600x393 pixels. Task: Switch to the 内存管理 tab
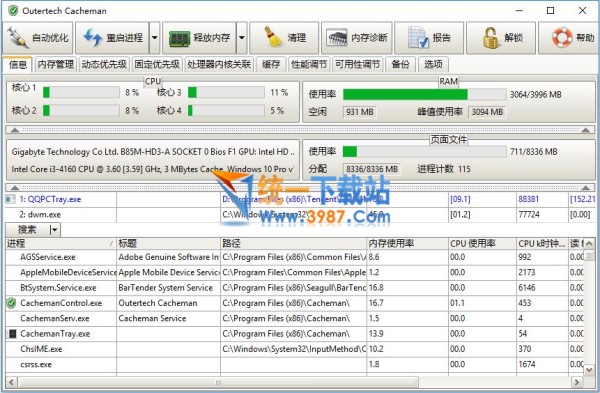[55, 64]
